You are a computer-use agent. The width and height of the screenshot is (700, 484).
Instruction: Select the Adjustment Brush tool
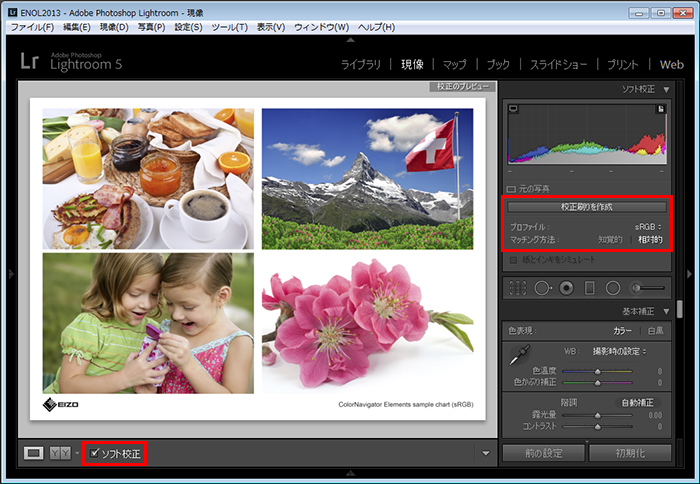[x=647, y=288]
